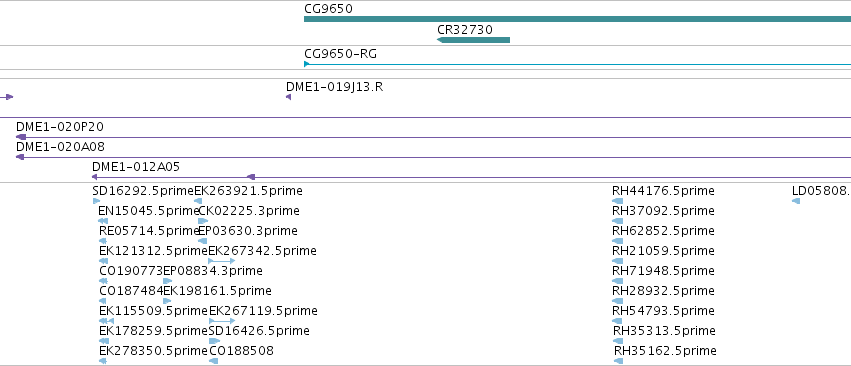Select the RH28932.5prime label

tap(663, 291)
